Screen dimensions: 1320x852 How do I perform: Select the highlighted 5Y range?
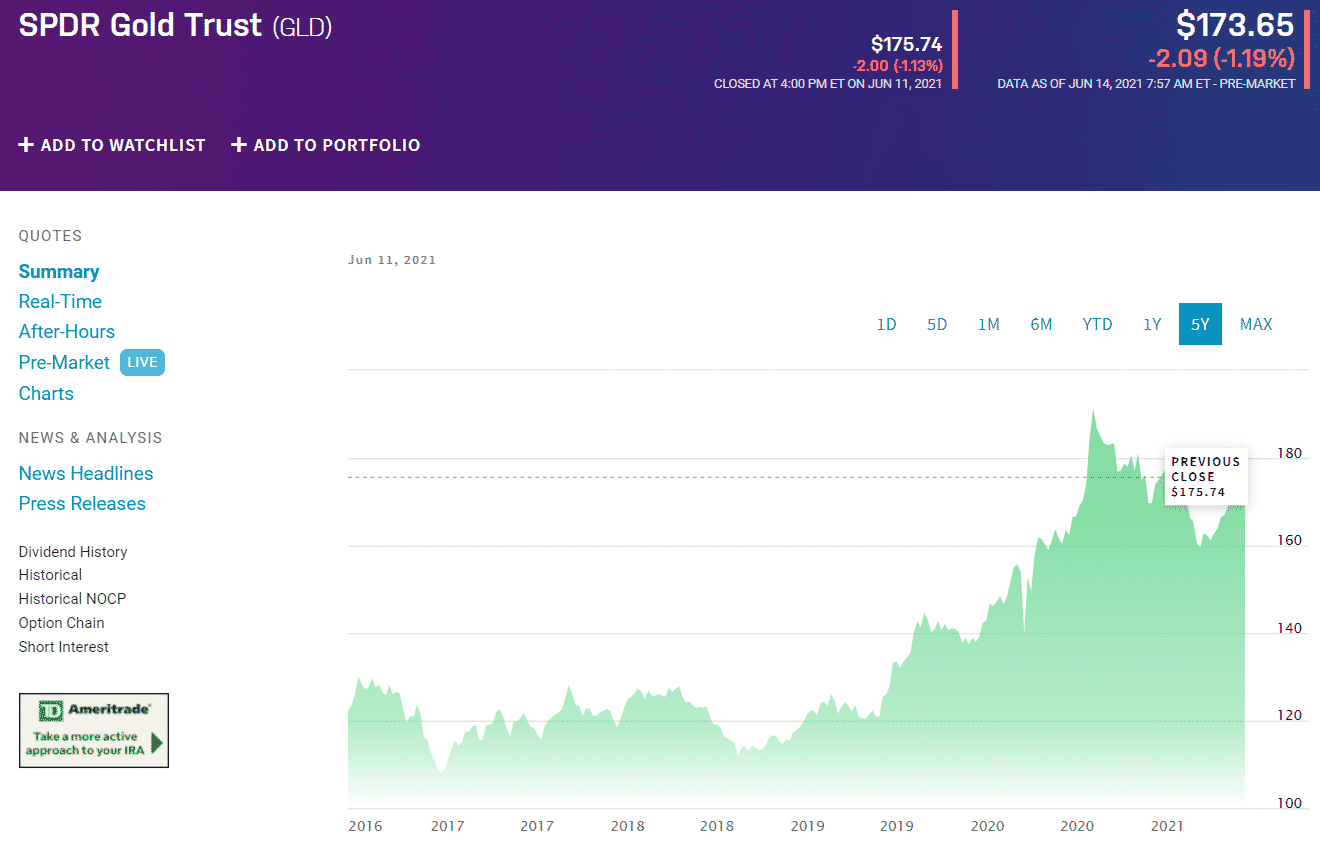(x=1200, y=324)
